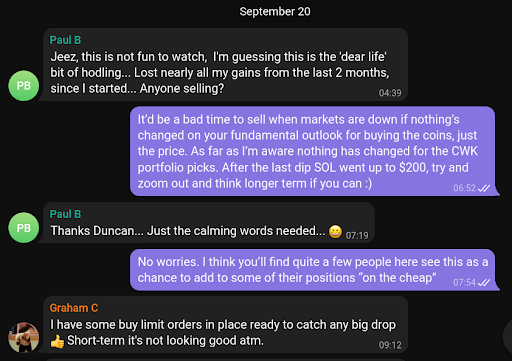Click the September 20 date header
Screen dimensions: 512x361
pyautogui.click(x=275, y=12)
